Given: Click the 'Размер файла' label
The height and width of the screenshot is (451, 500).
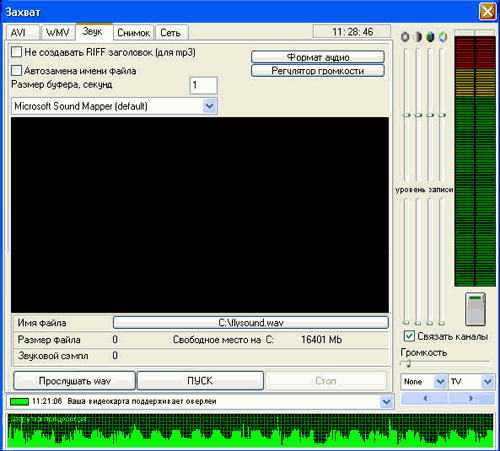Looking at the screenshot, I should 49,340.
